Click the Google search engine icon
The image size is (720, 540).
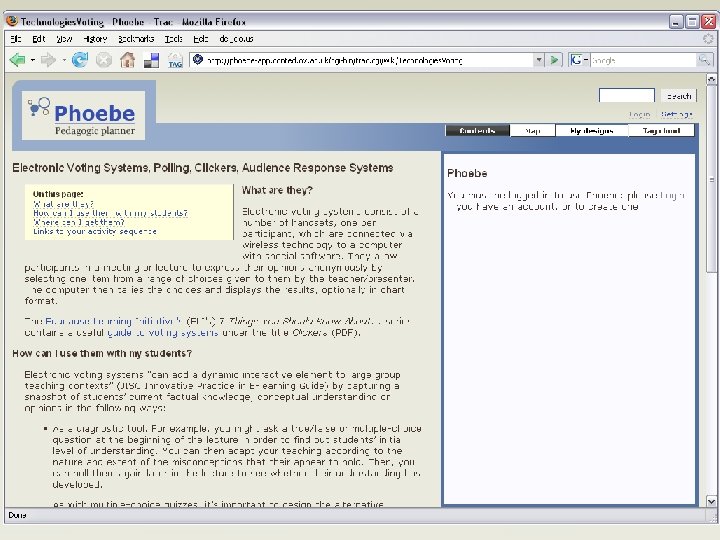pos(576,60)
